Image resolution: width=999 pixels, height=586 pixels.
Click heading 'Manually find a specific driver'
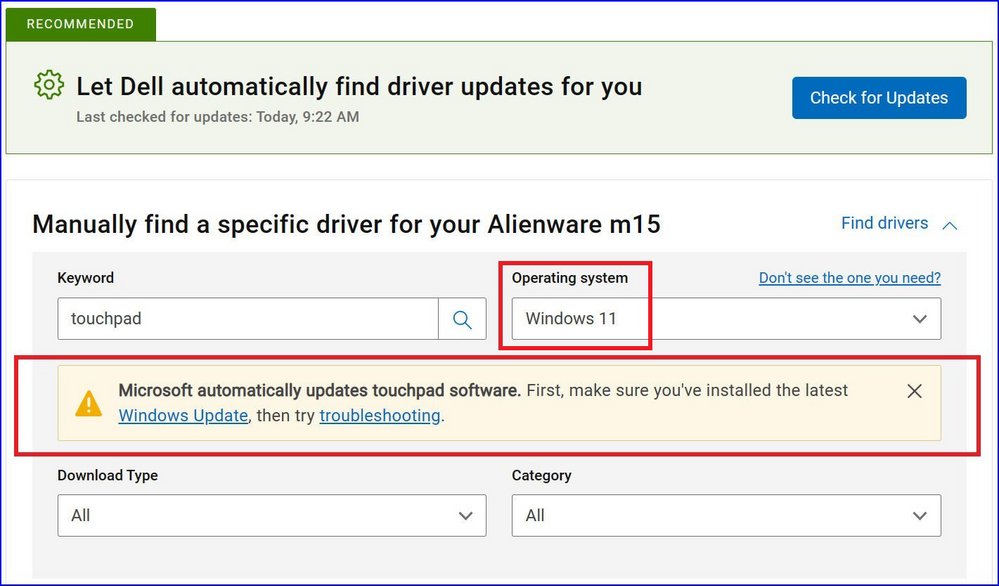click(346, 224)
